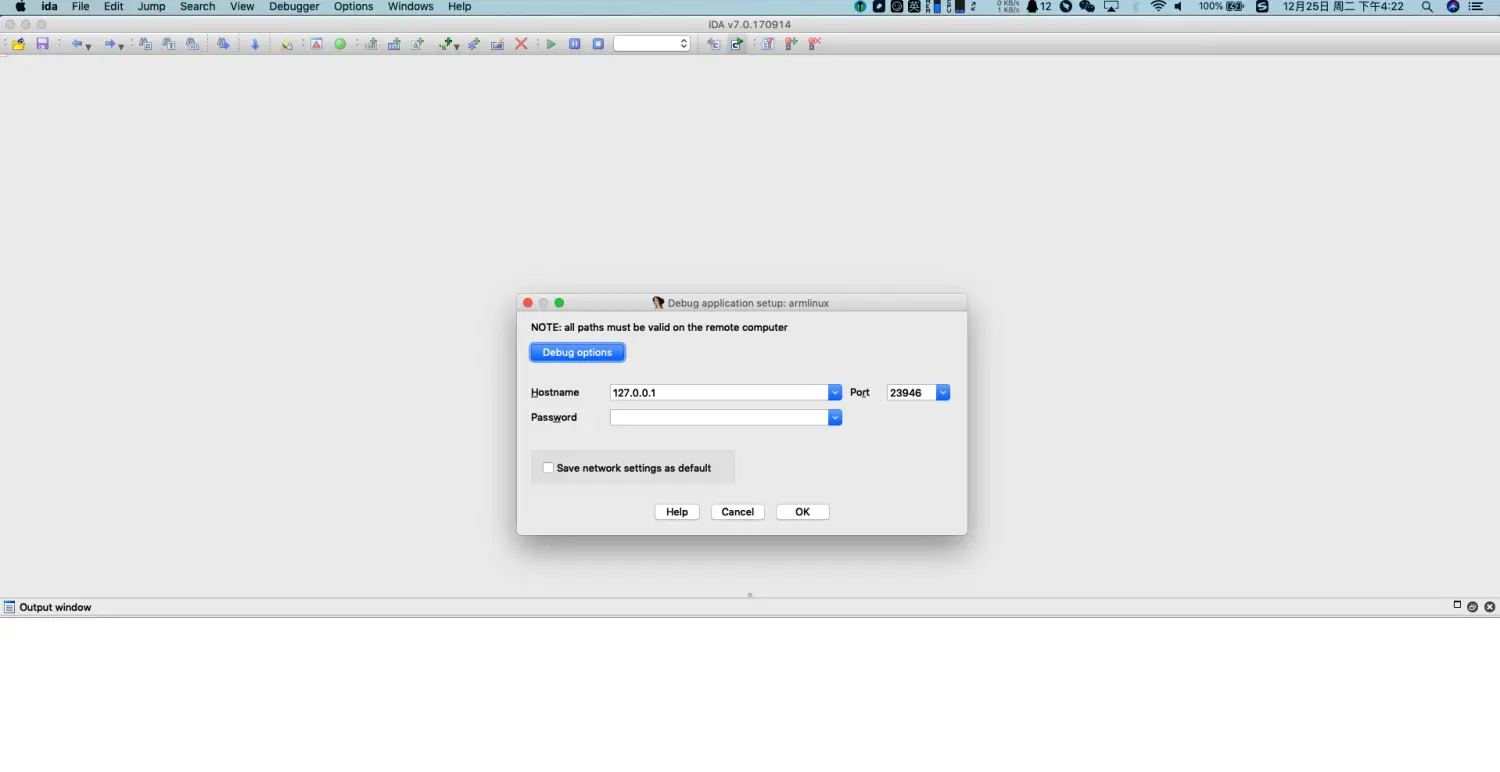This screenshot has width=1500, height=772.
Task: Click the WeChat icon in menu bar
Action: click(1087, 6)
